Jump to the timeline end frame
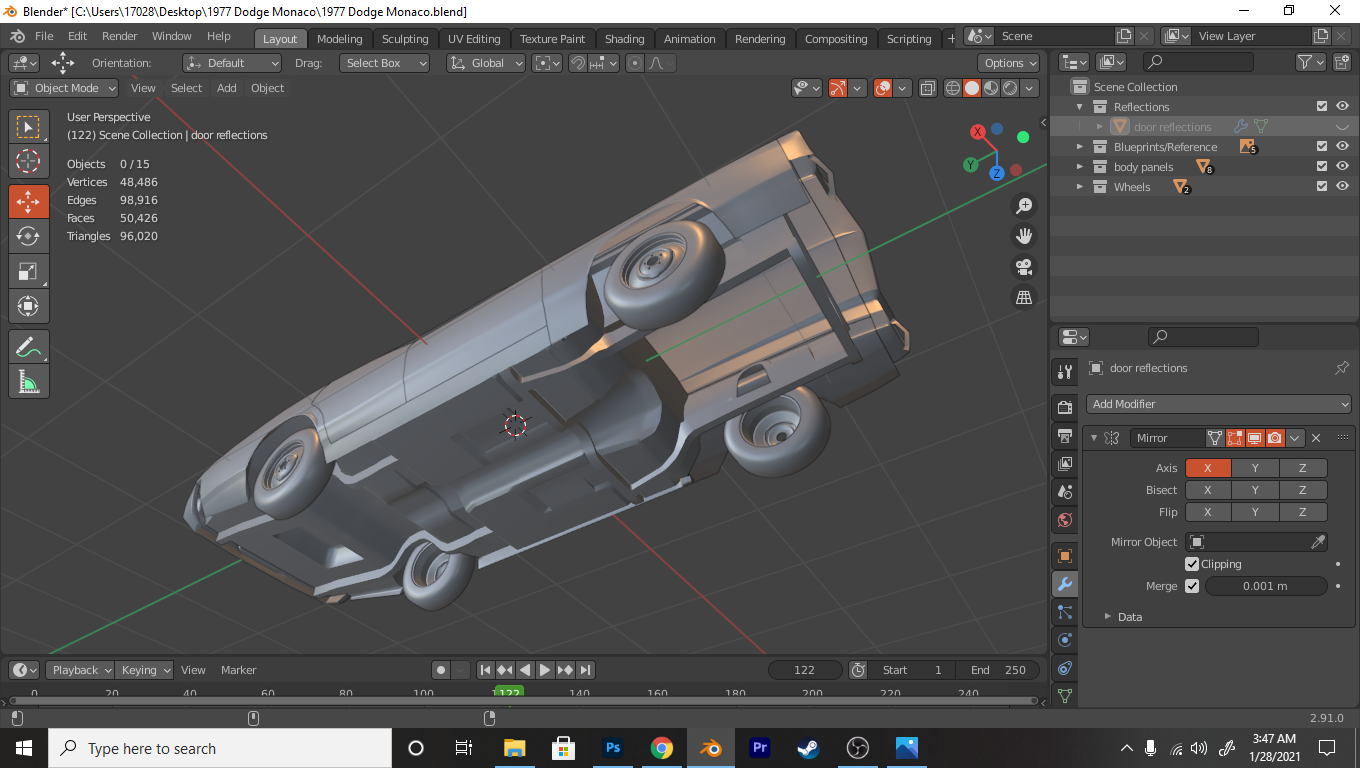Screen dimensions: 1360x768 coord(586,670)
